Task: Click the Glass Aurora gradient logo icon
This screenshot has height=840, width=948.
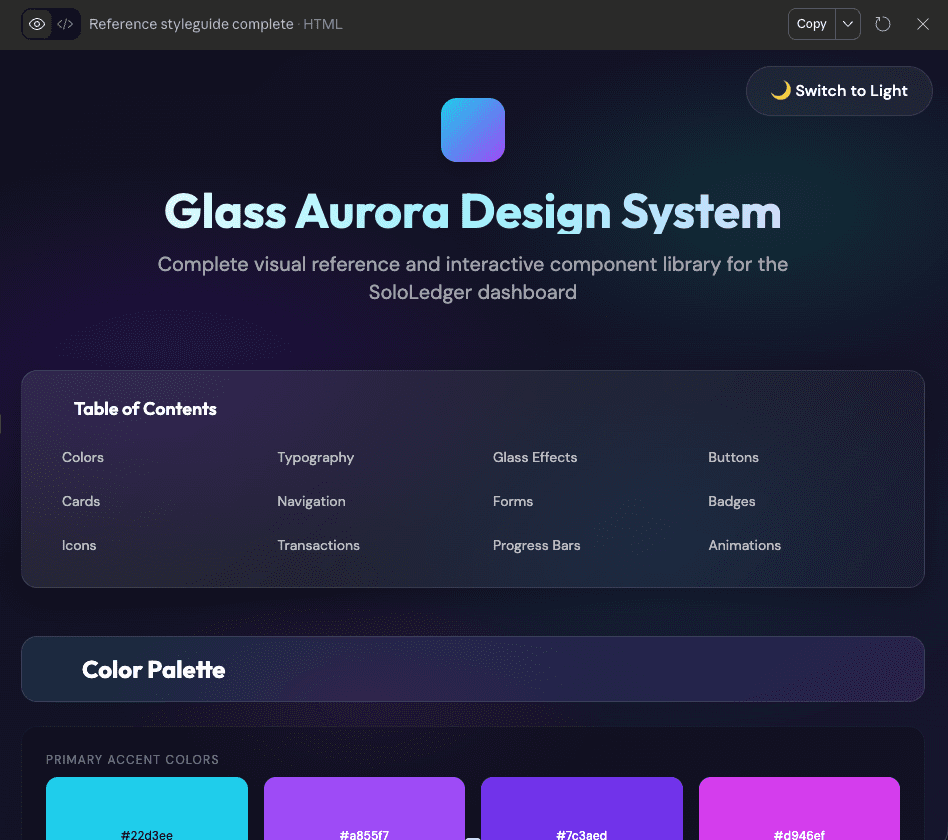Action: pyautogui.click(x=472, y=130)
